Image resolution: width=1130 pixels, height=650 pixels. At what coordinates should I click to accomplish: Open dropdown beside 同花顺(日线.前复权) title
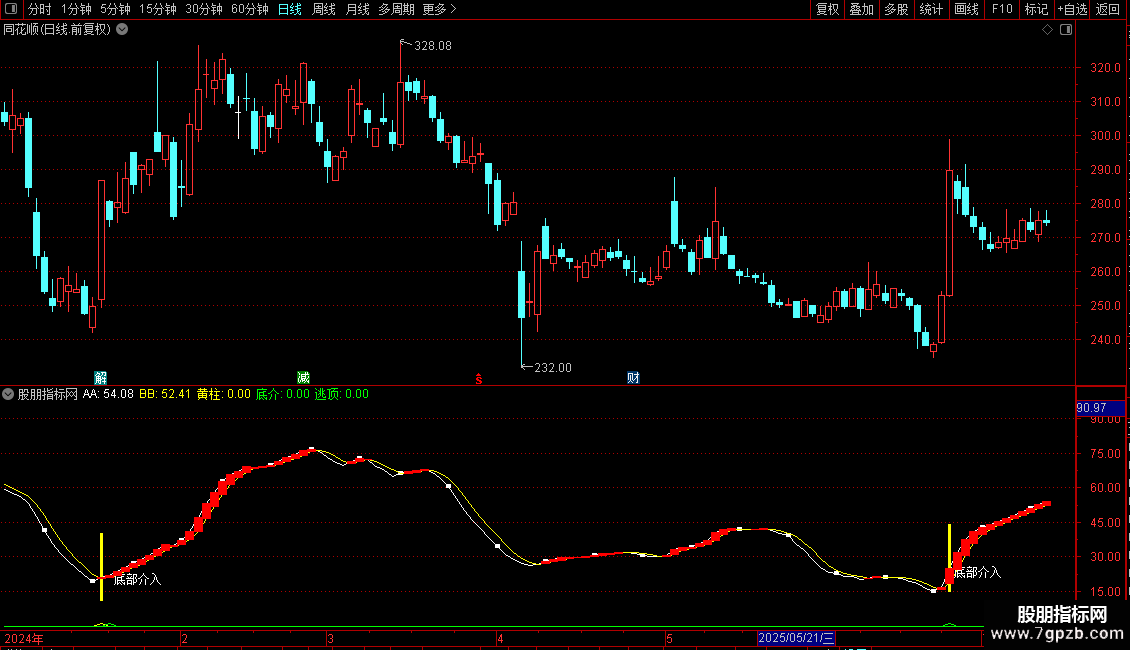pyautogui.click(x=123, y=30)
